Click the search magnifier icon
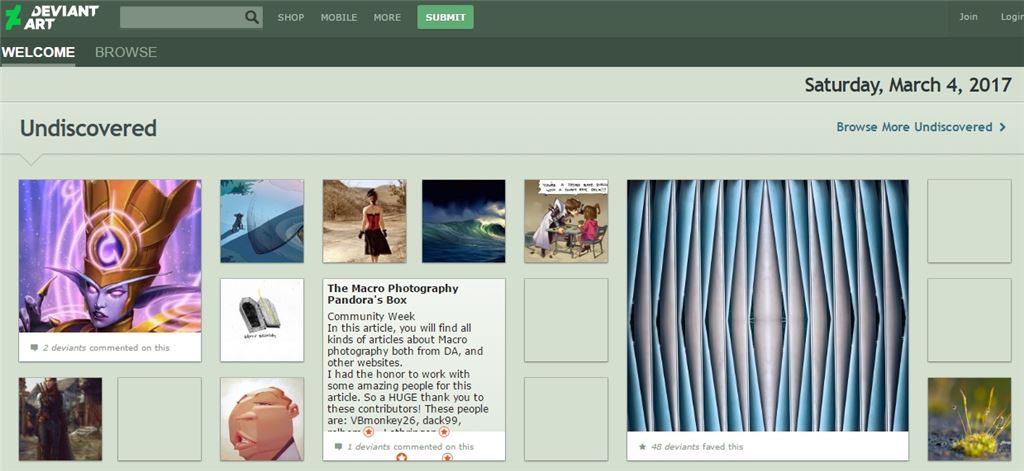The width and height of the screenshot is (1024, 471). coord(251,17)
